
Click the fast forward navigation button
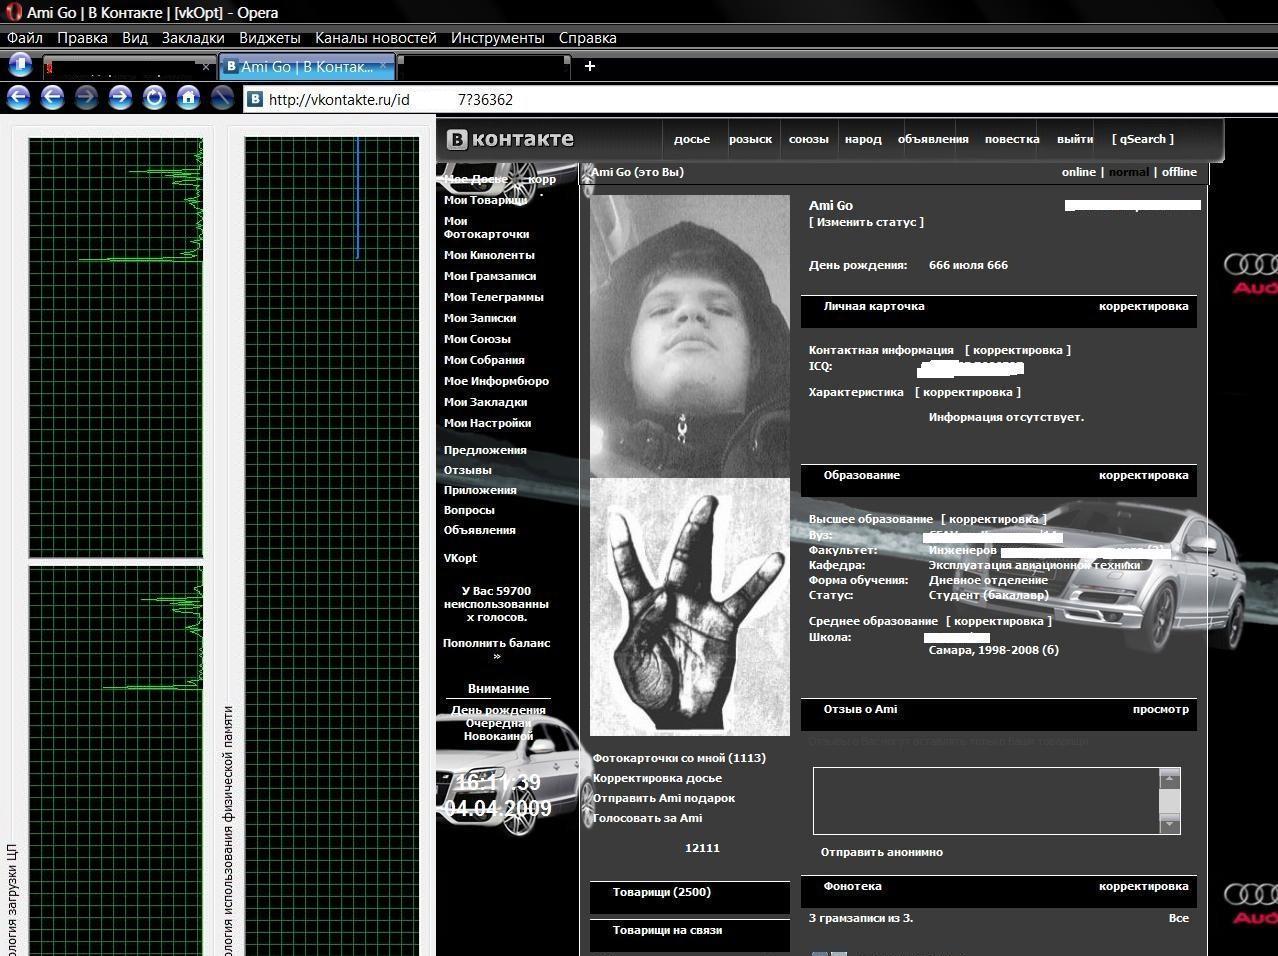point(120,97)
